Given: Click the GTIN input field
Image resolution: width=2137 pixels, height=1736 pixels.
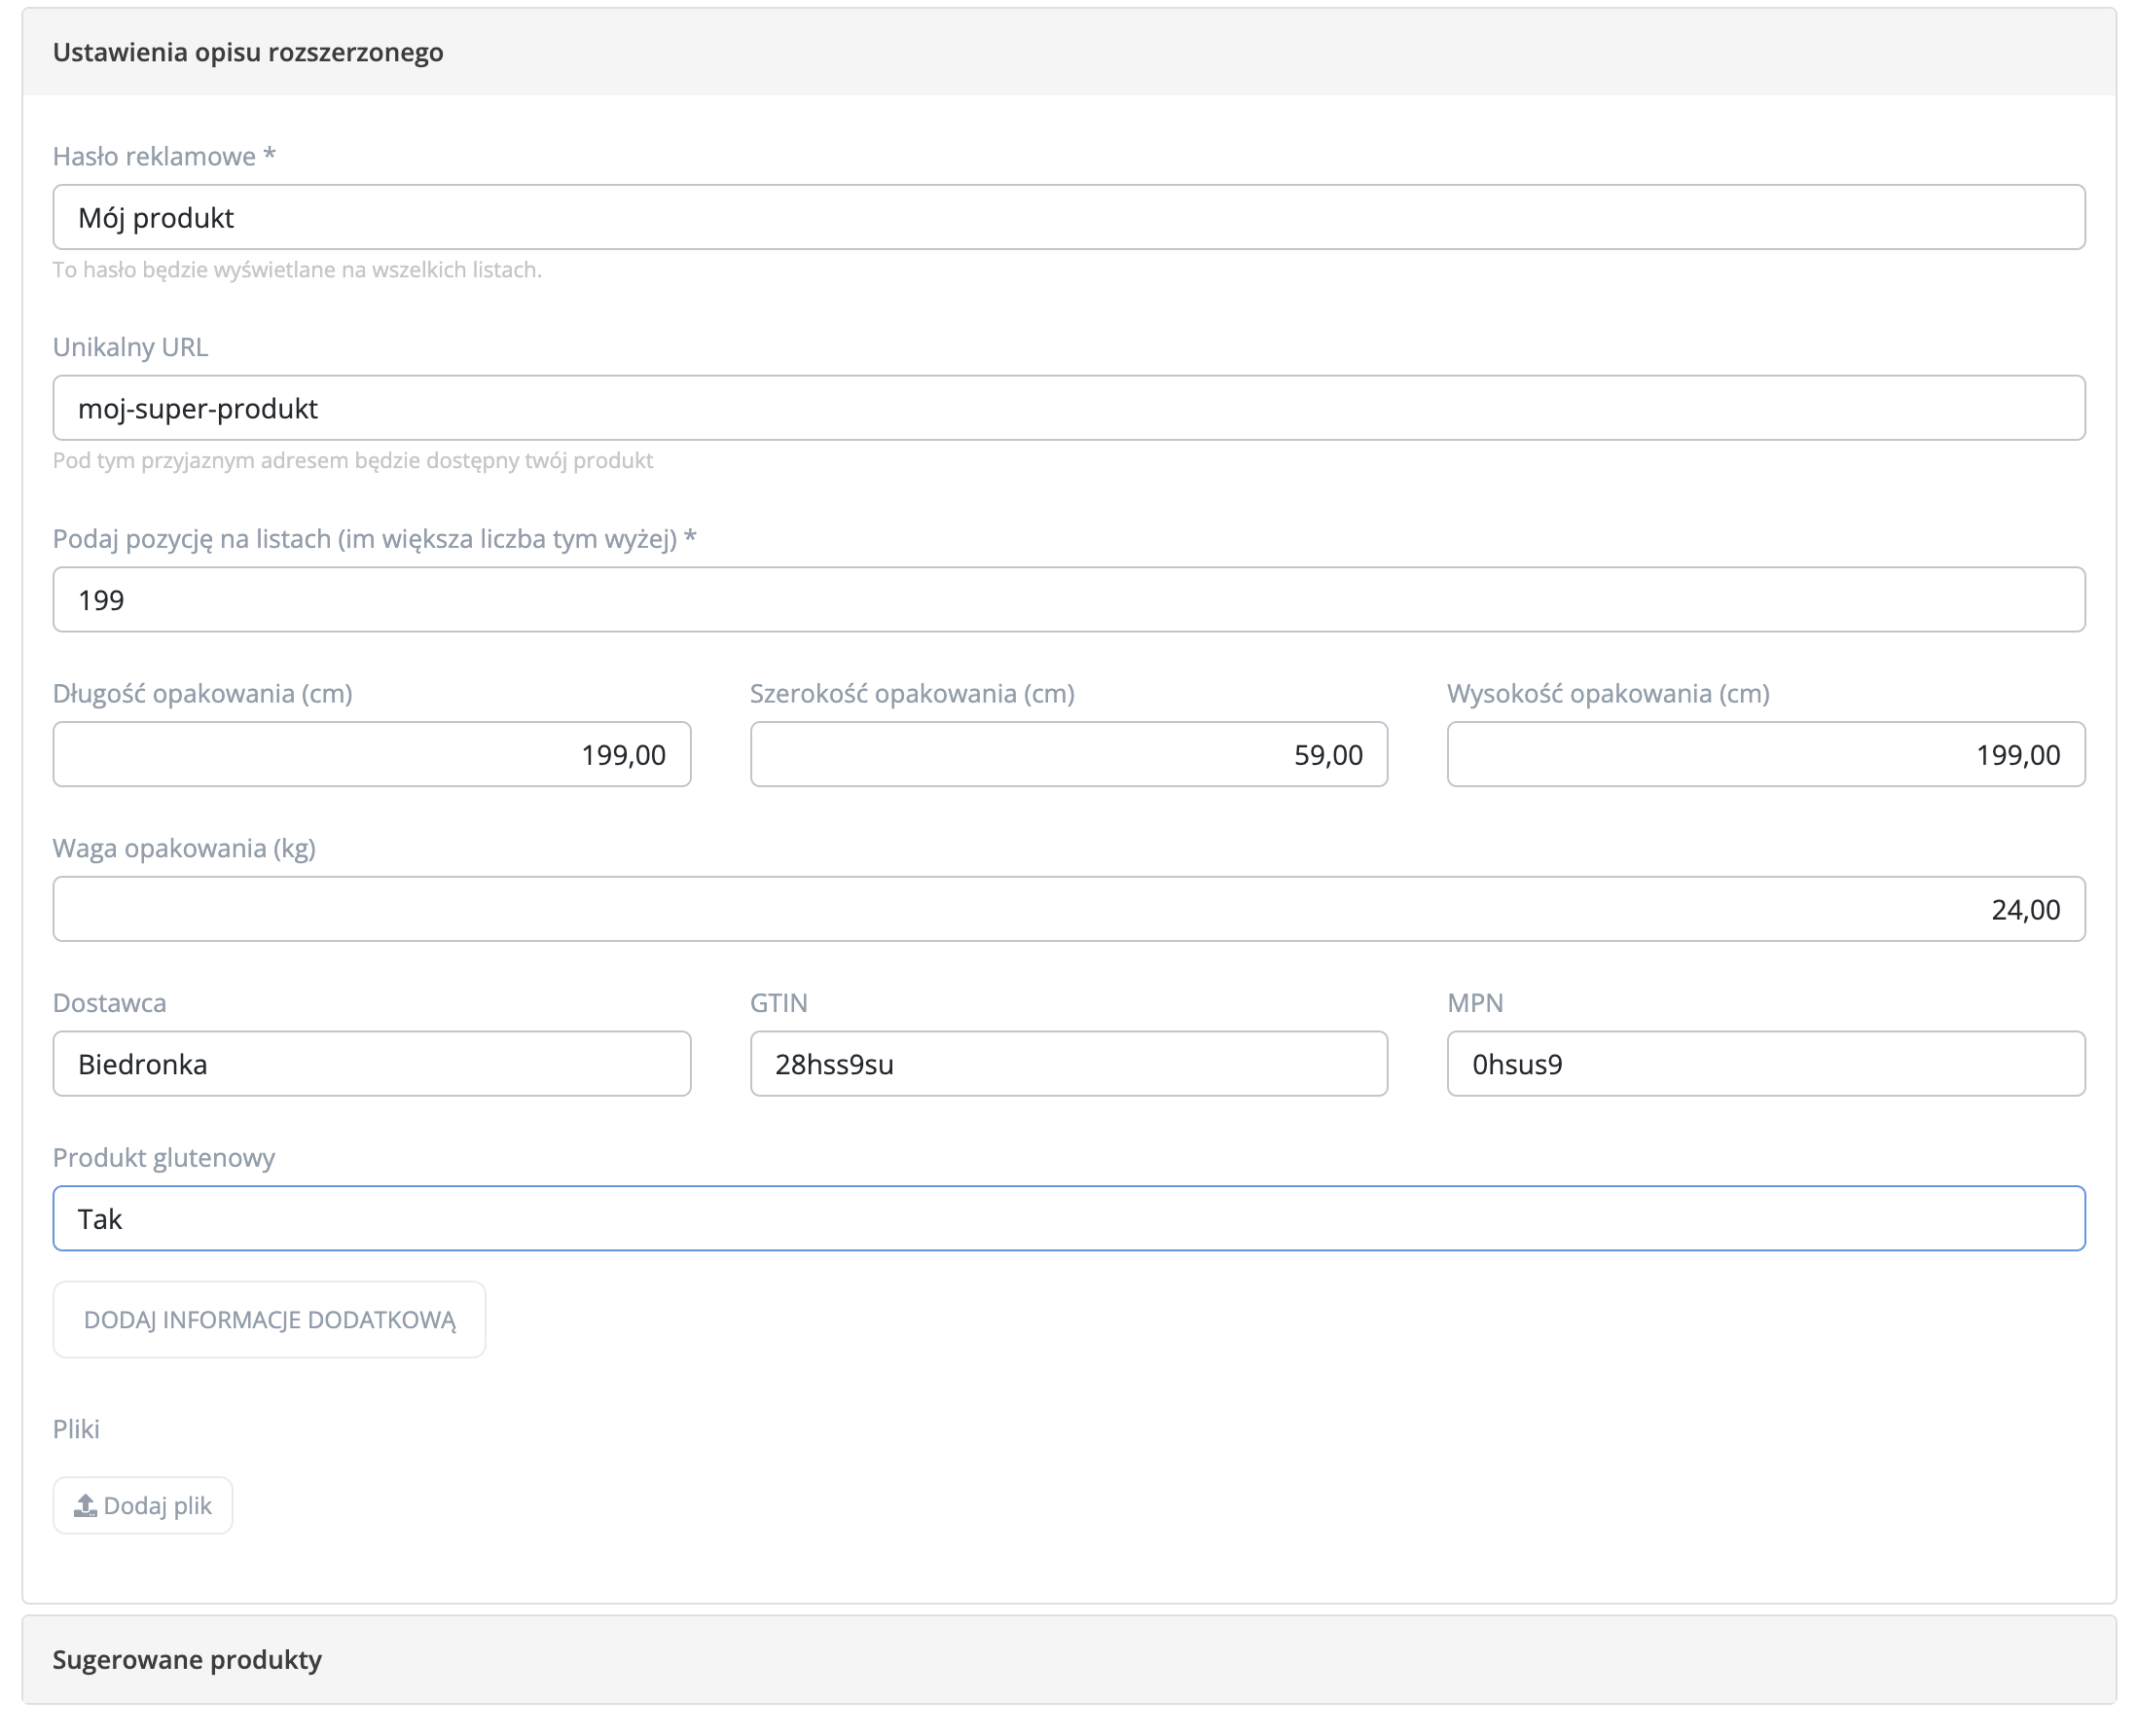Looking at the screenshot, I should coord(1068,1064).
